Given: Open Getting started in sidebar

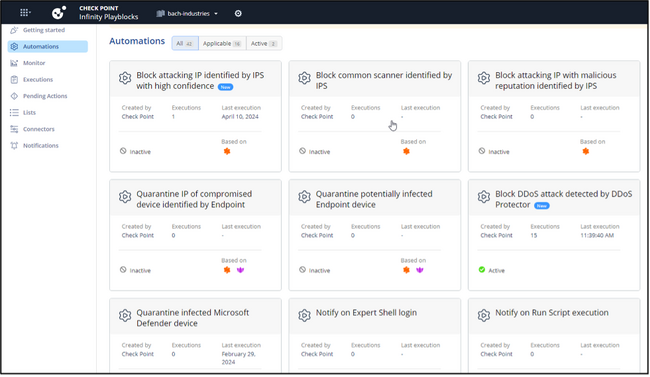Looking at the screenshot, I should tap(44, 30).
